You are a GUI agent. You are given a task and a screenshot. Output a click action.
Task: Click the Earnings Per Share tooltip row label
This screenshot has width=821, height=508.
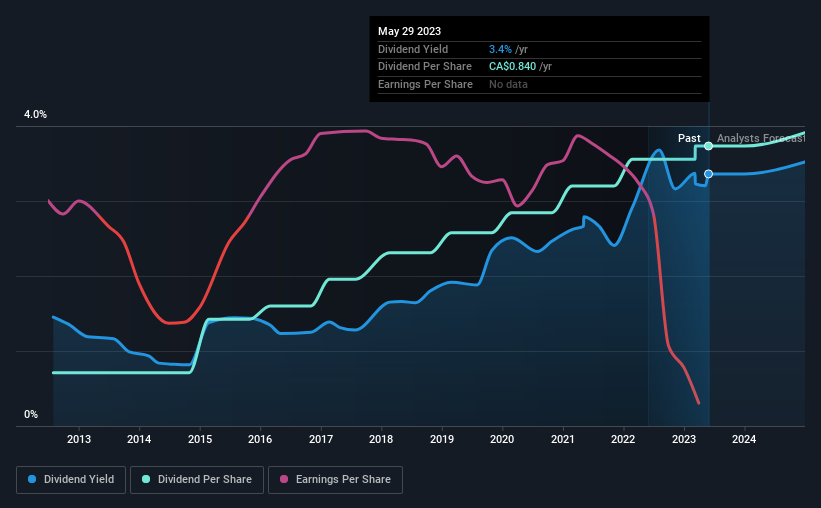(425, 84)
